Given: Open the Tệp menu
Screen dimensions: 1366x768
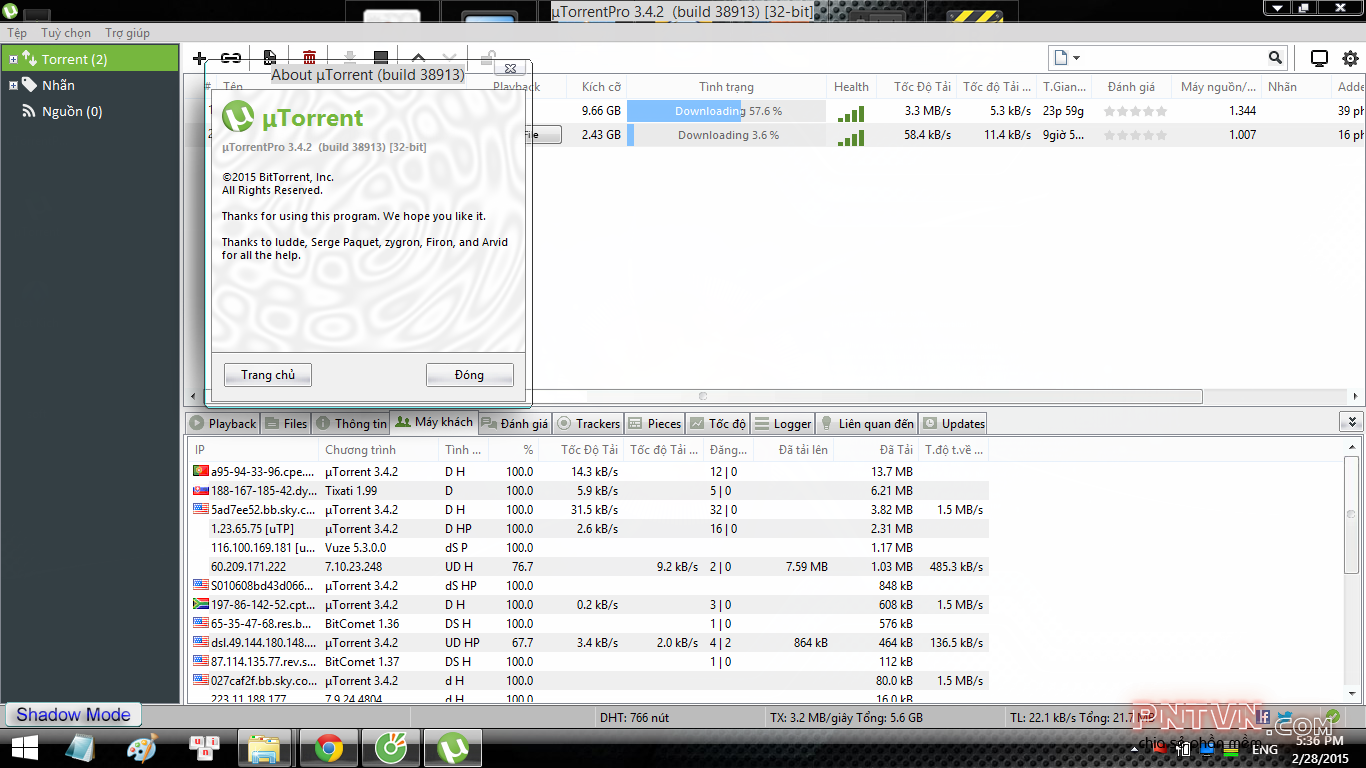Looking at the screenshot, I should (x=17, y=33).
